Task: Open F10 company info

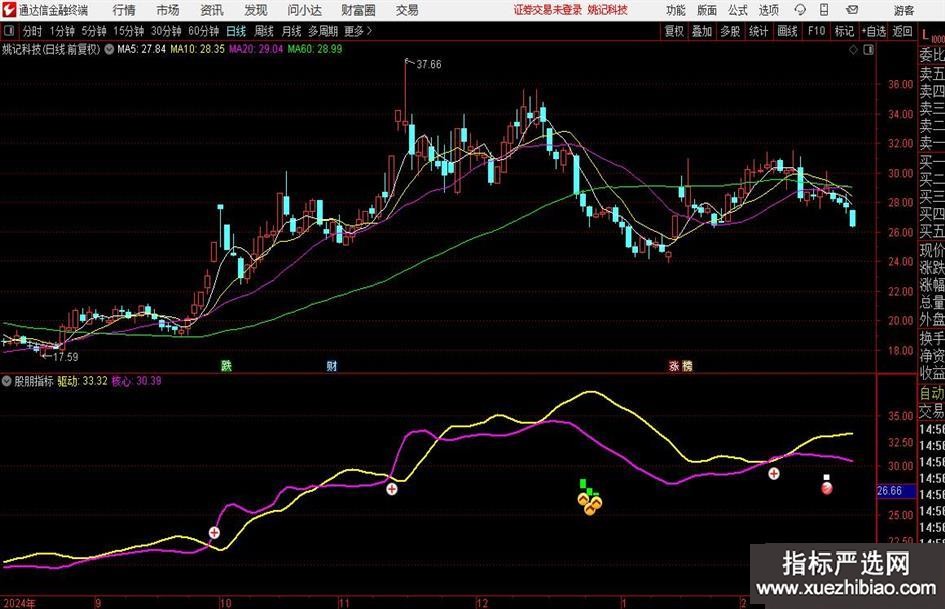Action: tap(817, 31)
